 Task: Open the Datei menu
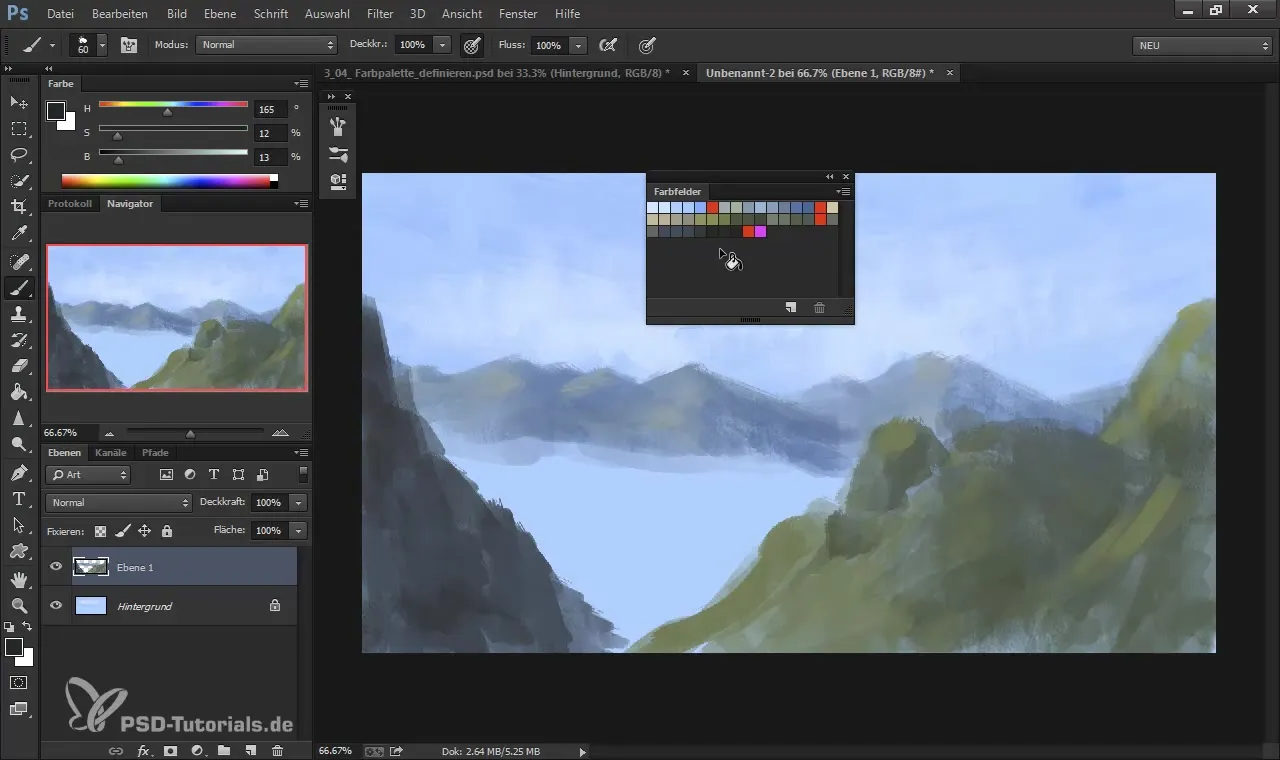(x=60, y=14)
